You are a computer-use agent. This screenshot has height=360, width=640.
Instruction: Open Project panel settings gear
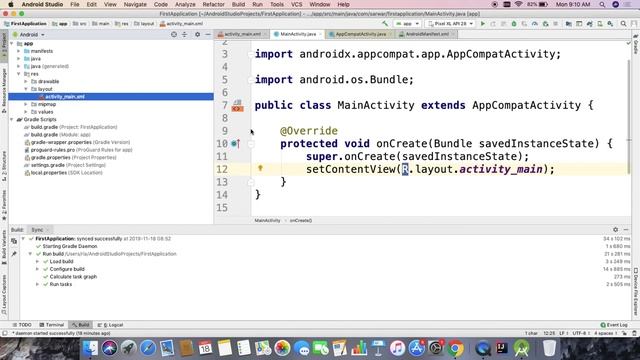(198, 35)
